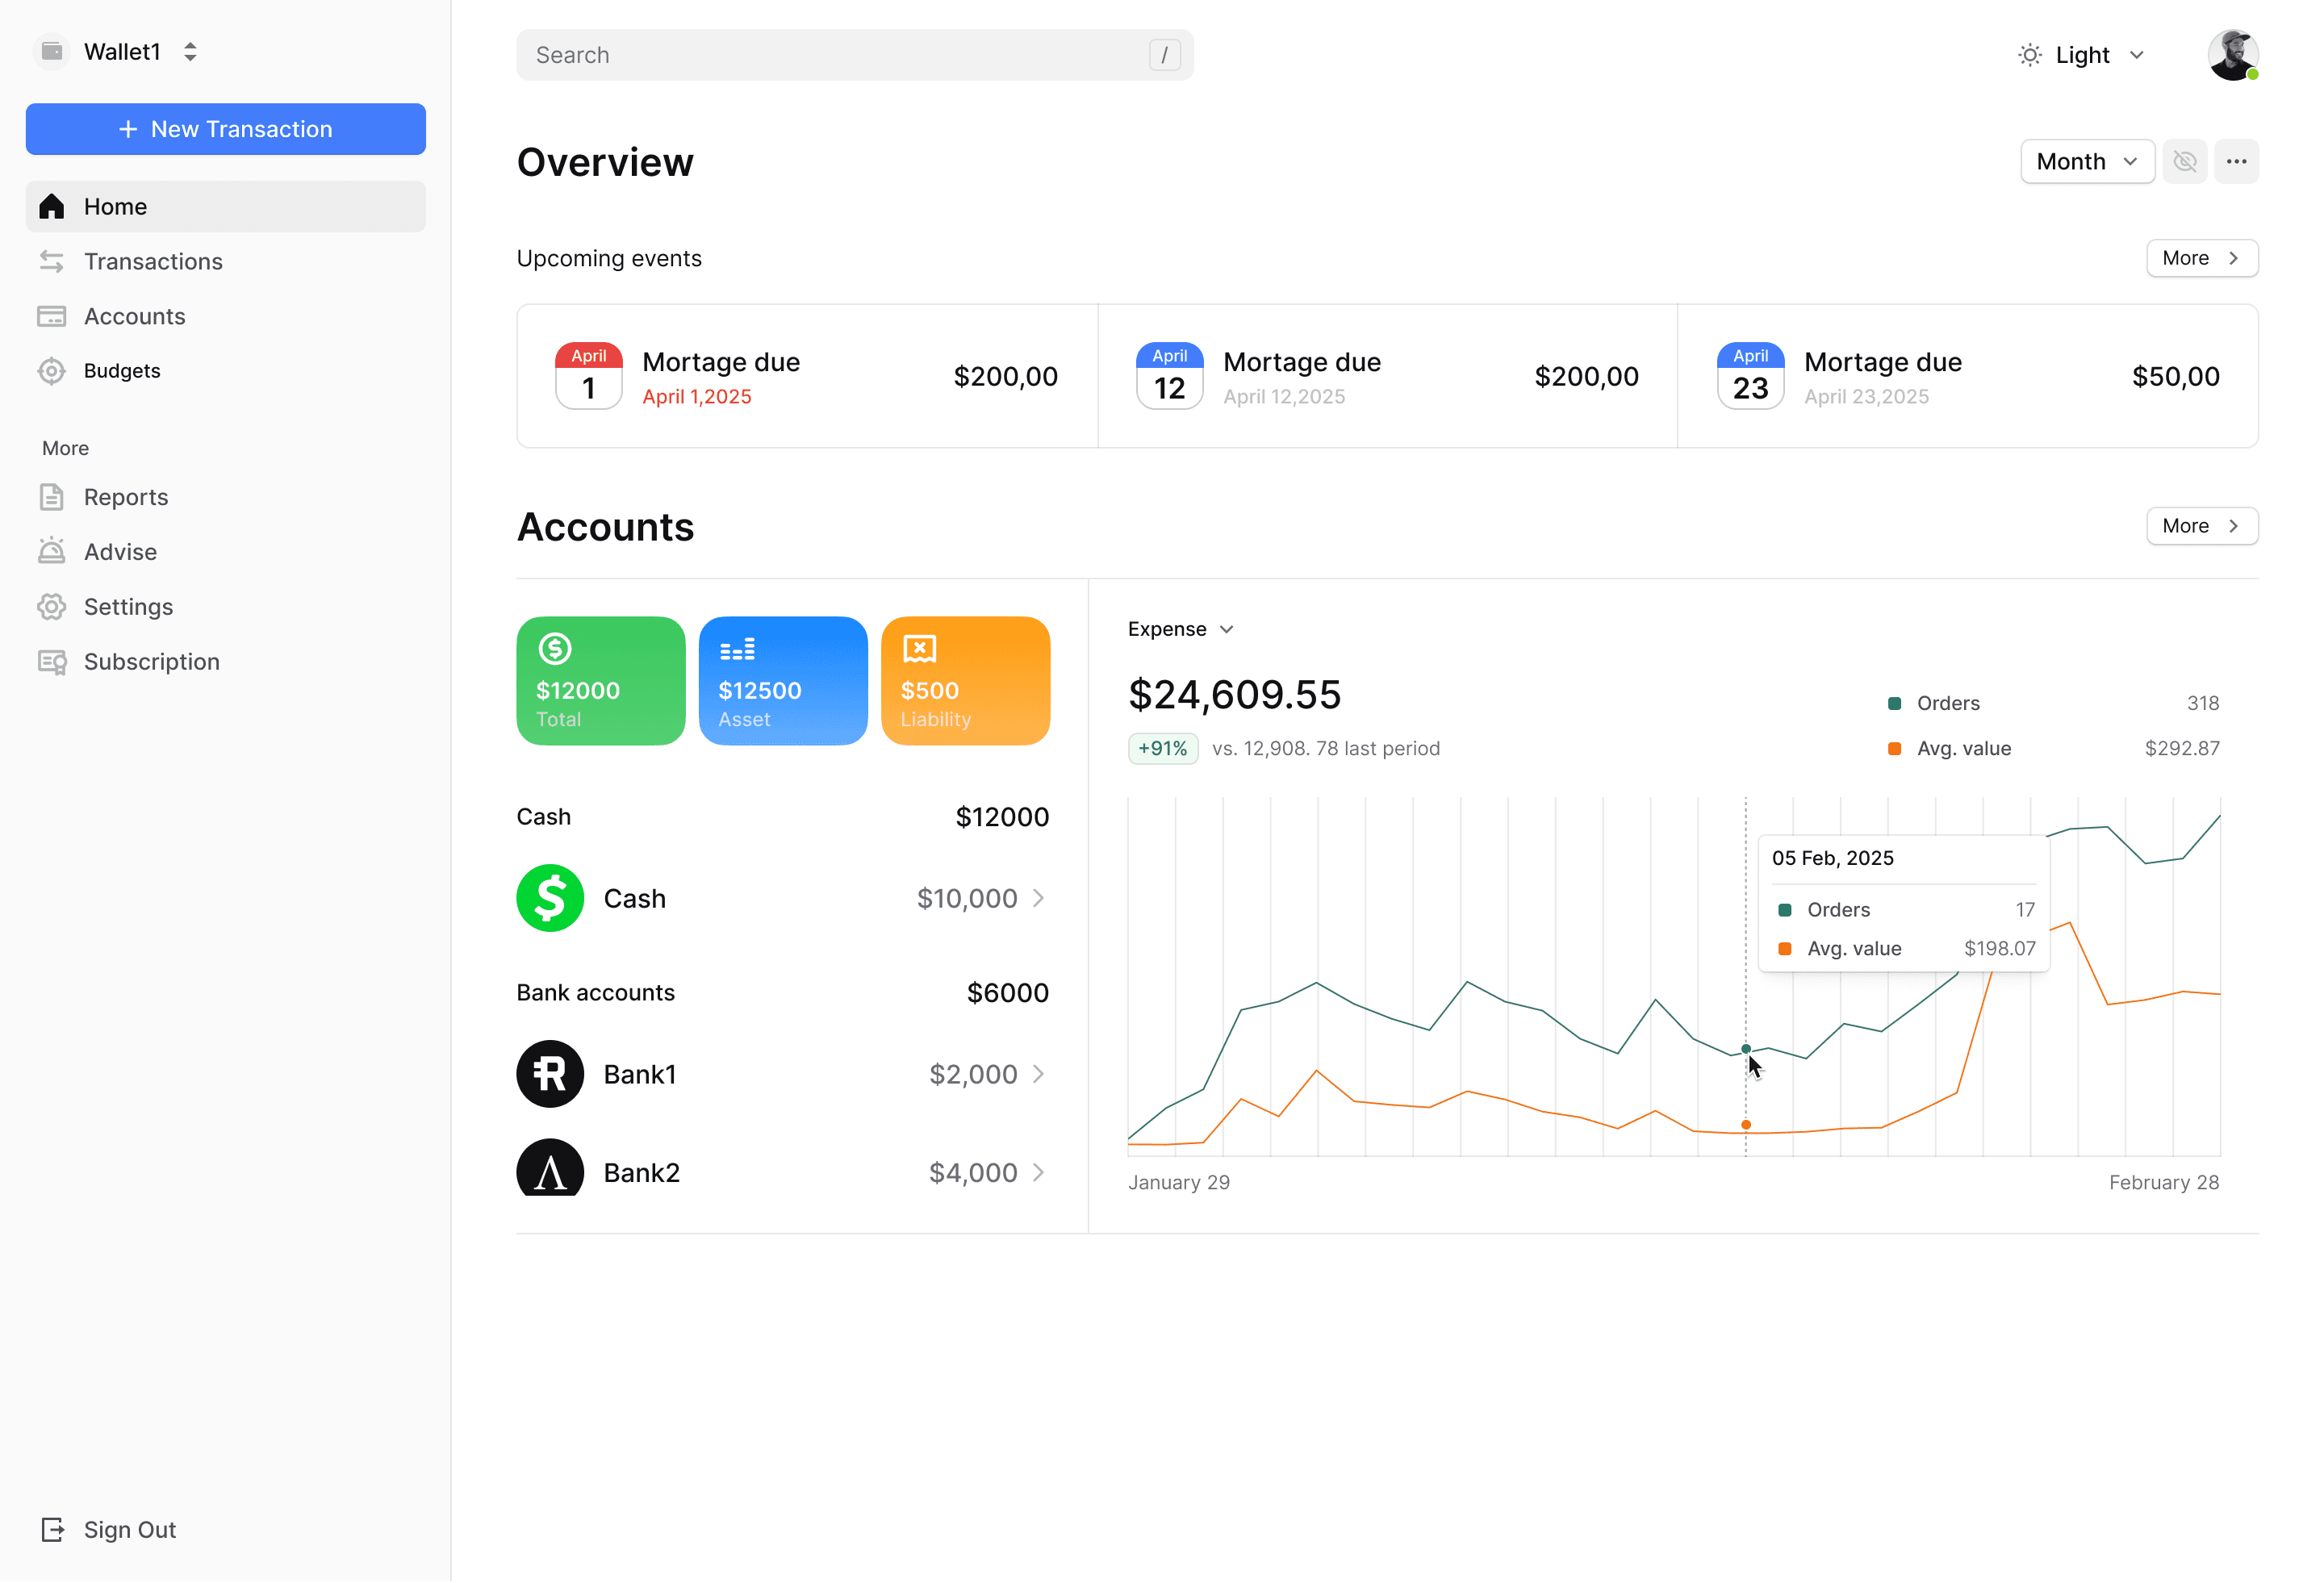The image size is (2324, 1583).
Task: Open the three-dots overview options
Action: 2236,161
